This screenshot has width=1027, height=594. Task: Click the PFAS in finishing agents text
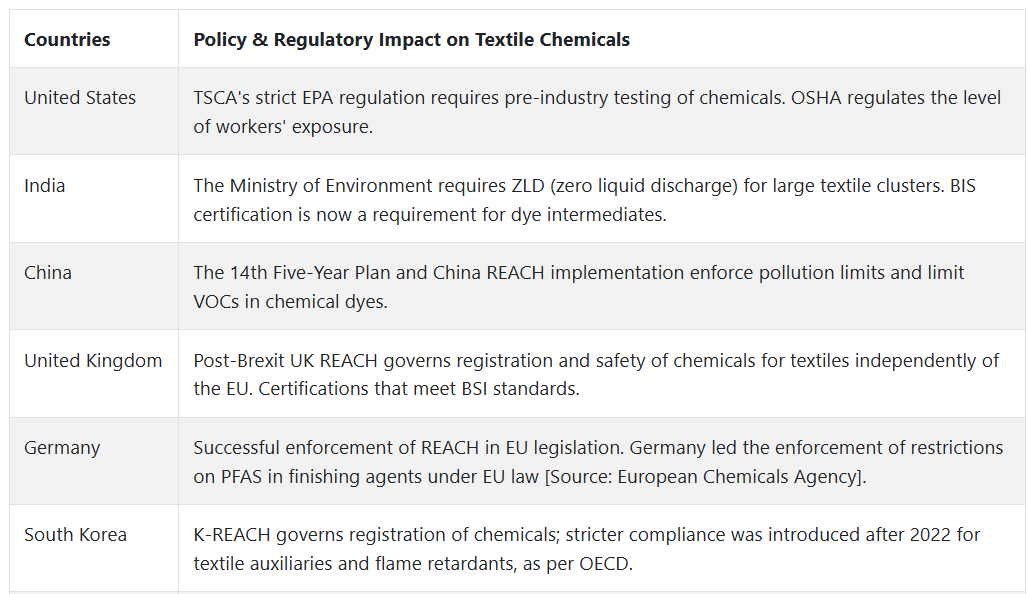[367, 477]
